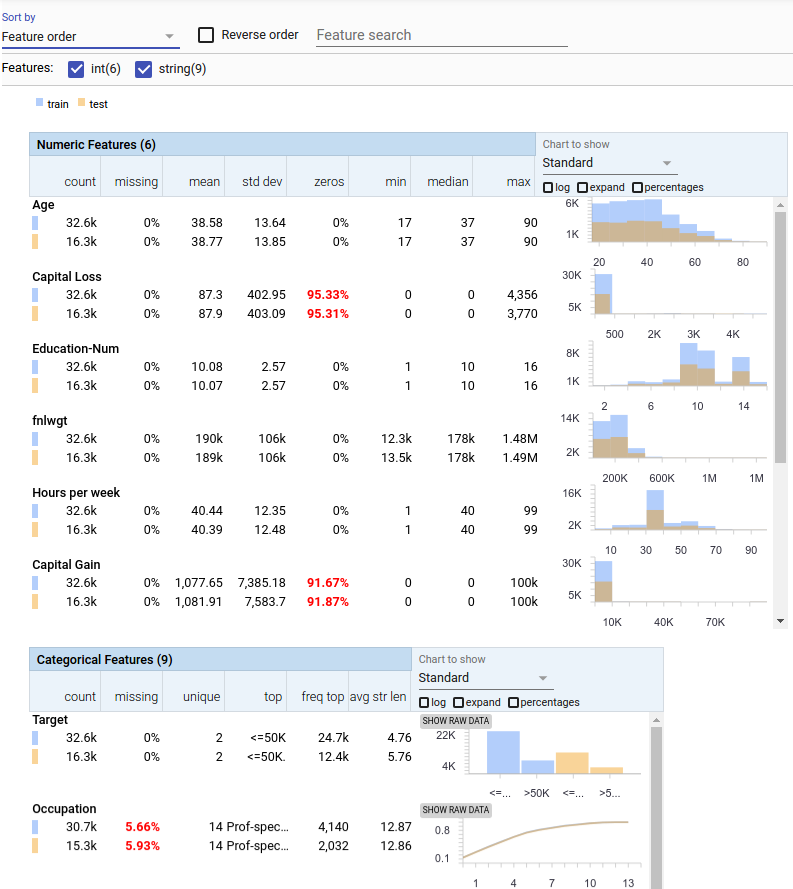
Task: Enable percentages for categorical charts
Action: pyautogui.click(x=514, y=702)
